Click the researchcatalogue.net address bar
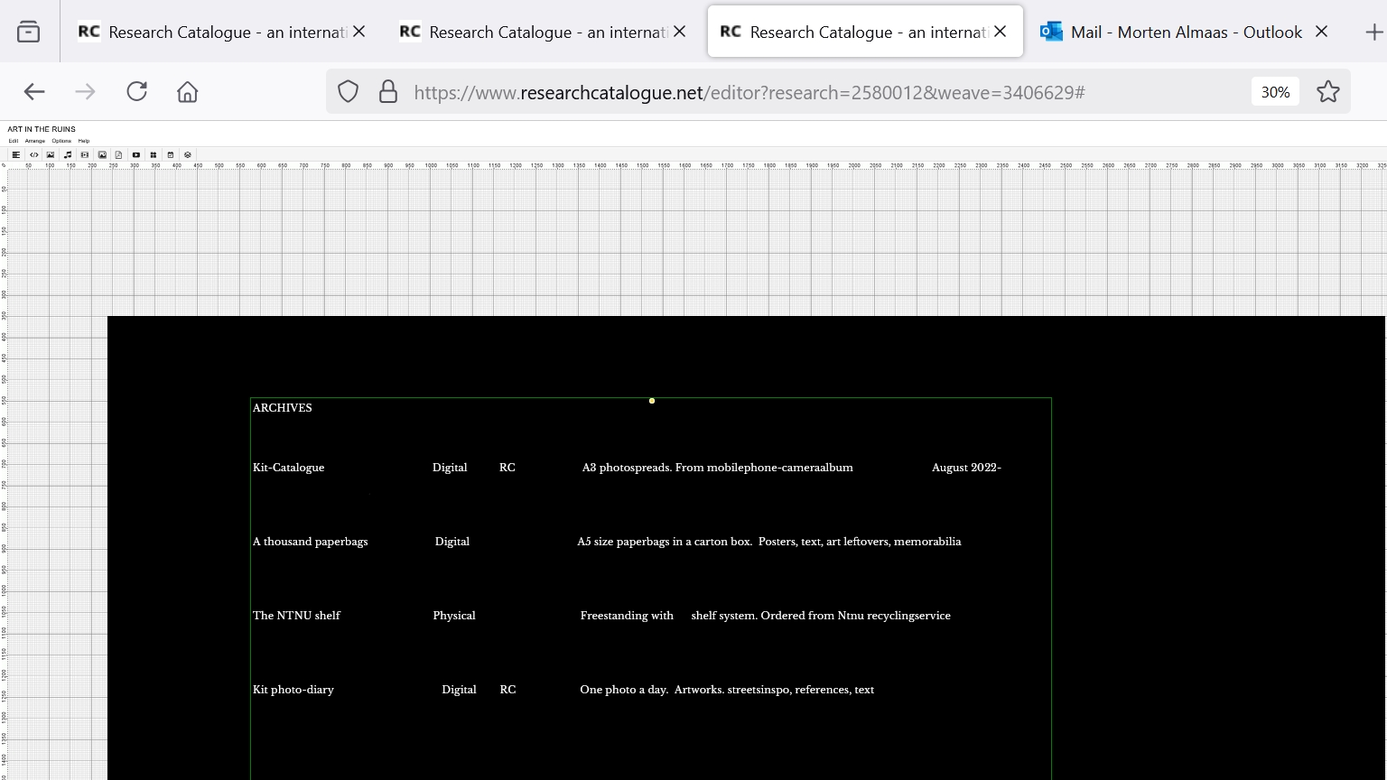Viewport: 1387px width, 780px height. click(x=750, y=92)
